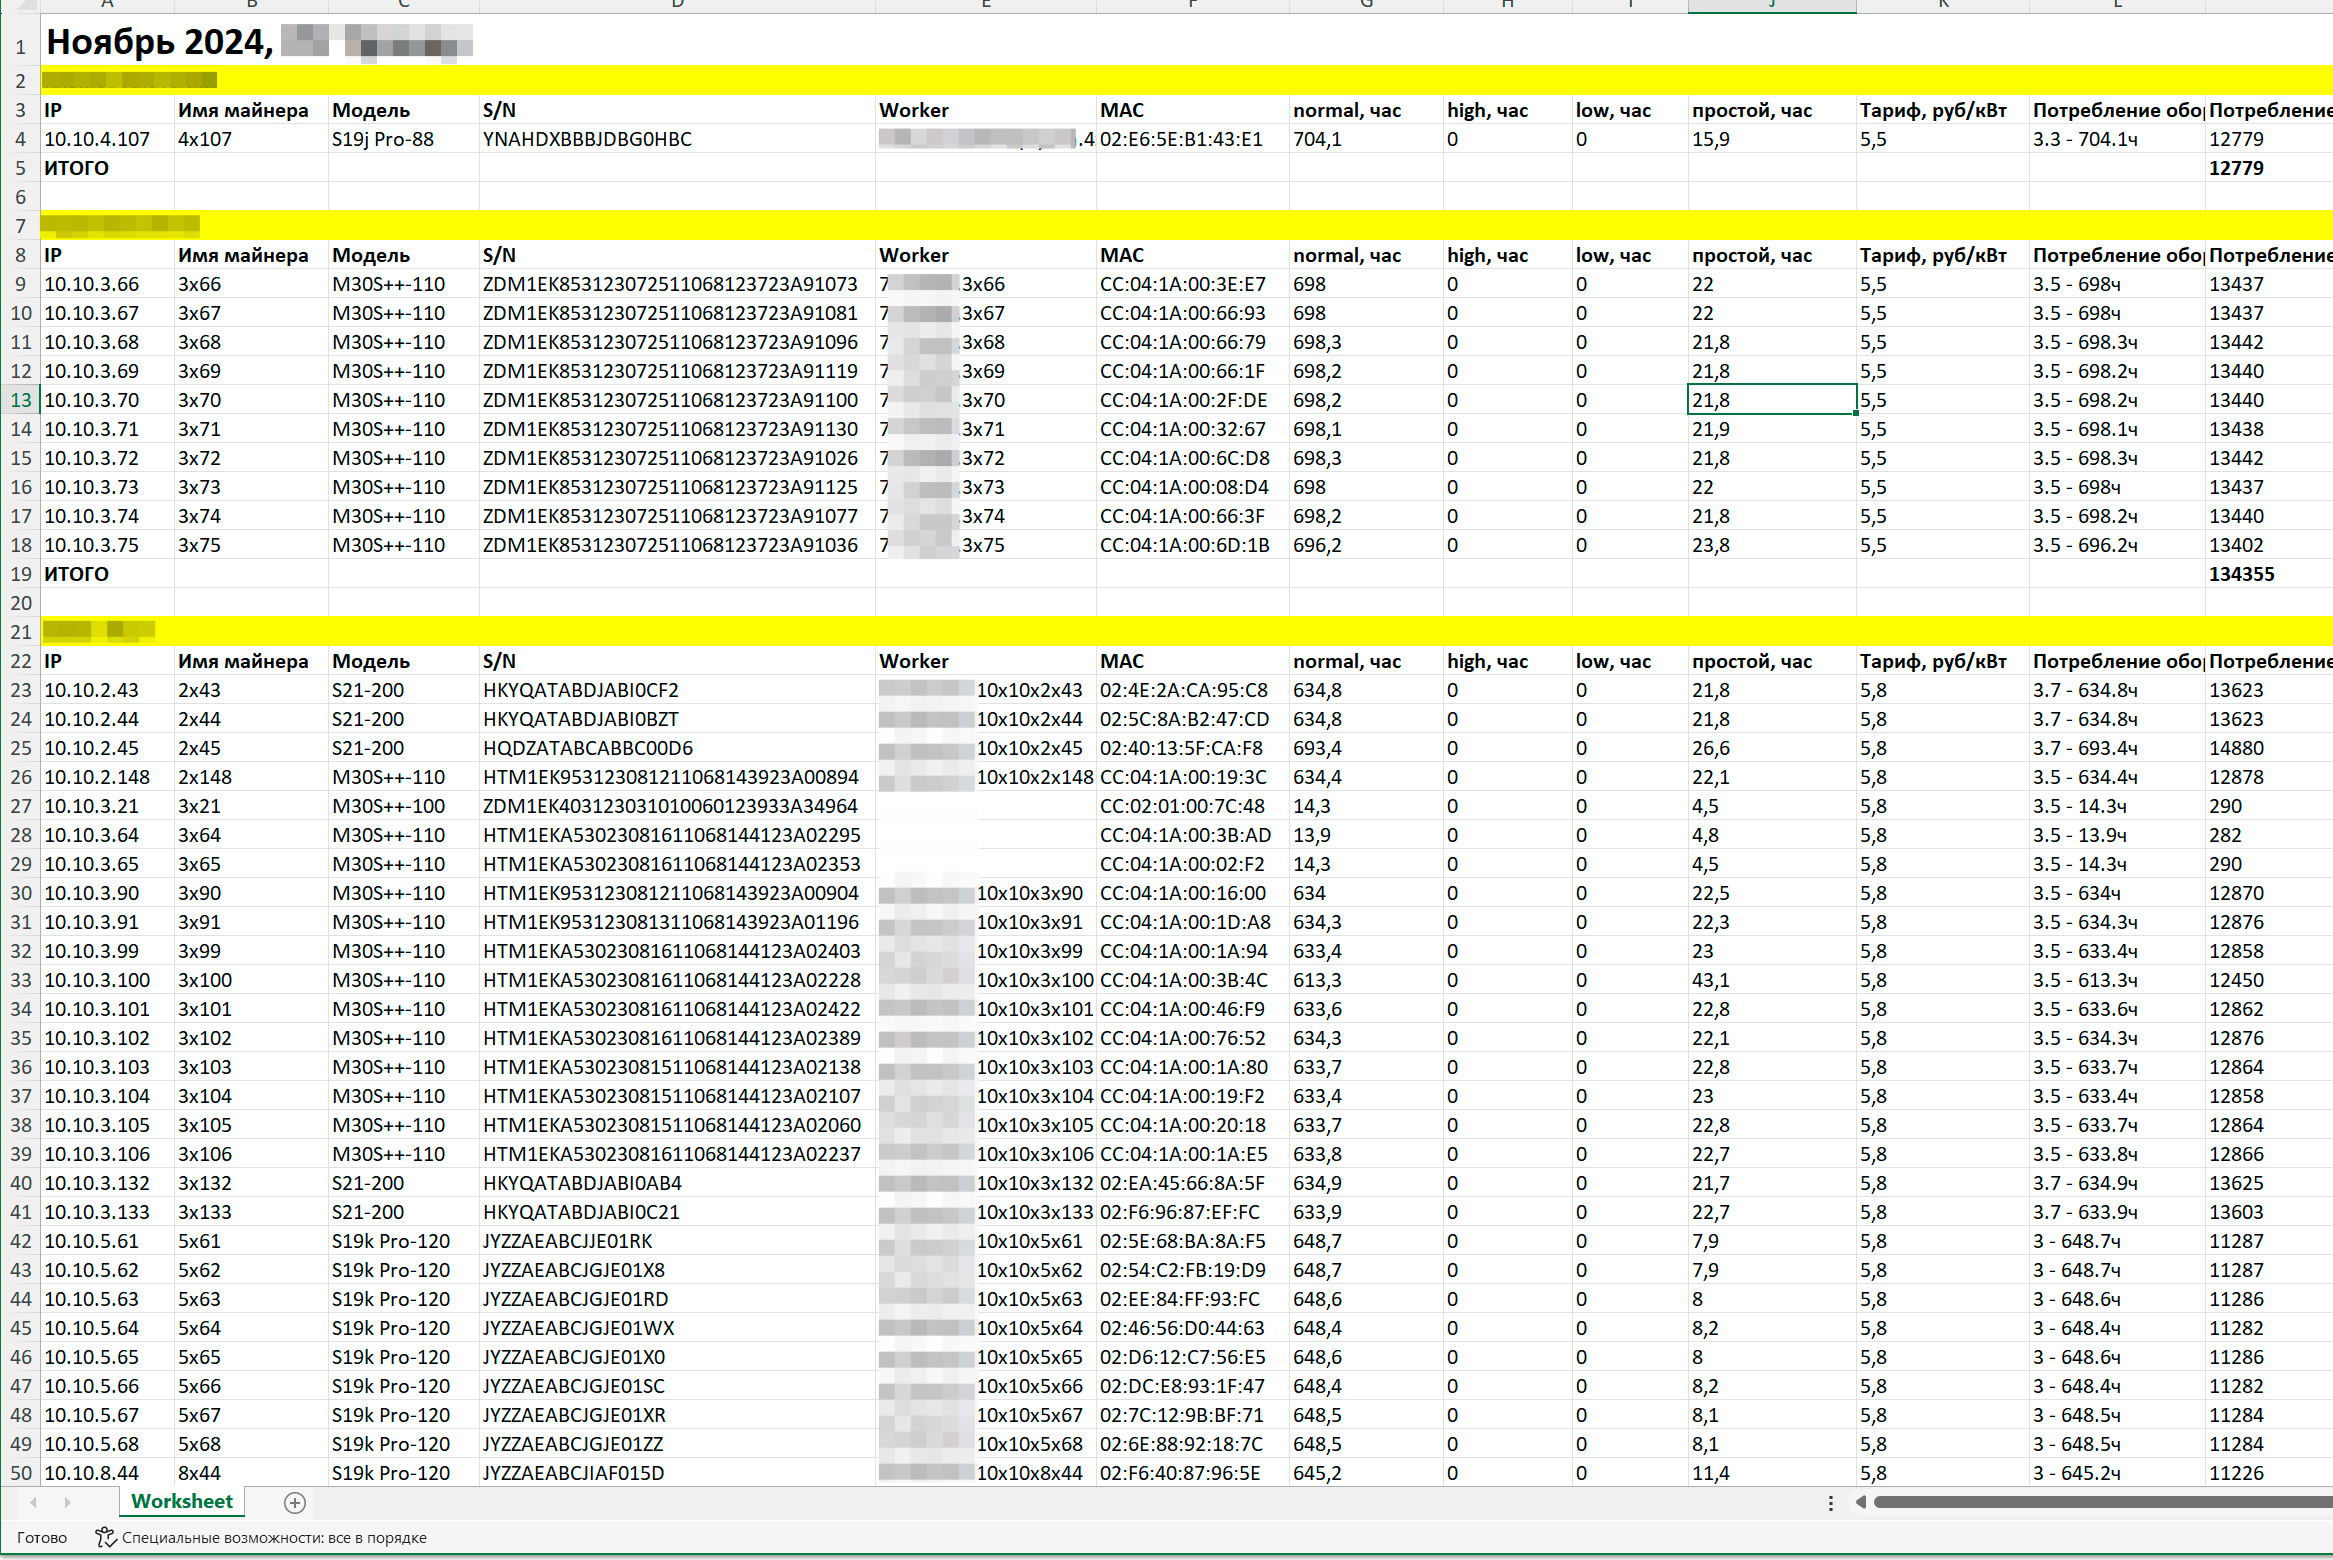This screenshot has width=2333, height=1560.
Task: Click total value 134355
Action: pos(2269,574)
